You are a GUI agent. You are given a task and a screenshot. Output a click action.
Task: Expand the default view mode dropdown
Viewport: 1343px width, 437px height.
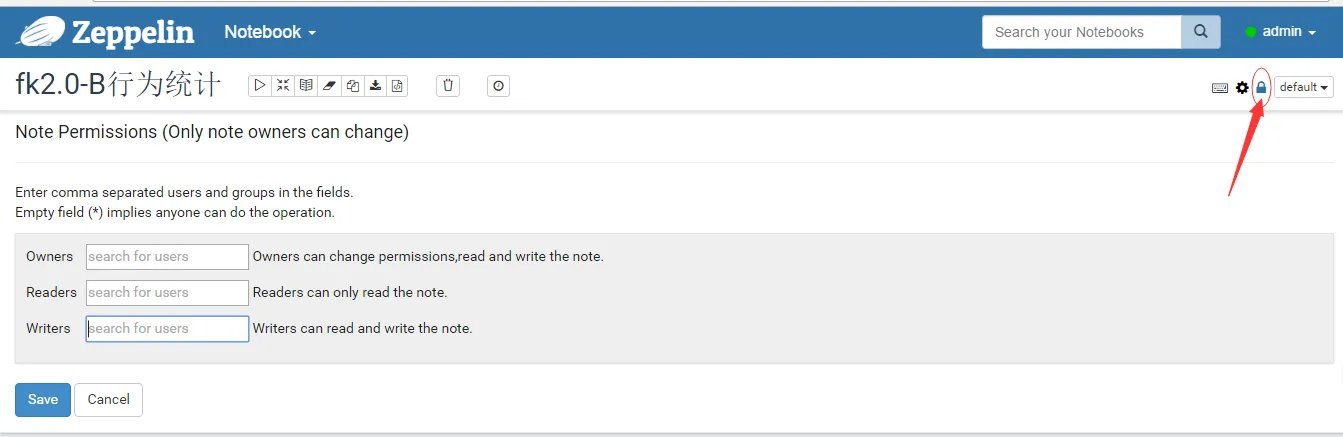(1304, 87)
